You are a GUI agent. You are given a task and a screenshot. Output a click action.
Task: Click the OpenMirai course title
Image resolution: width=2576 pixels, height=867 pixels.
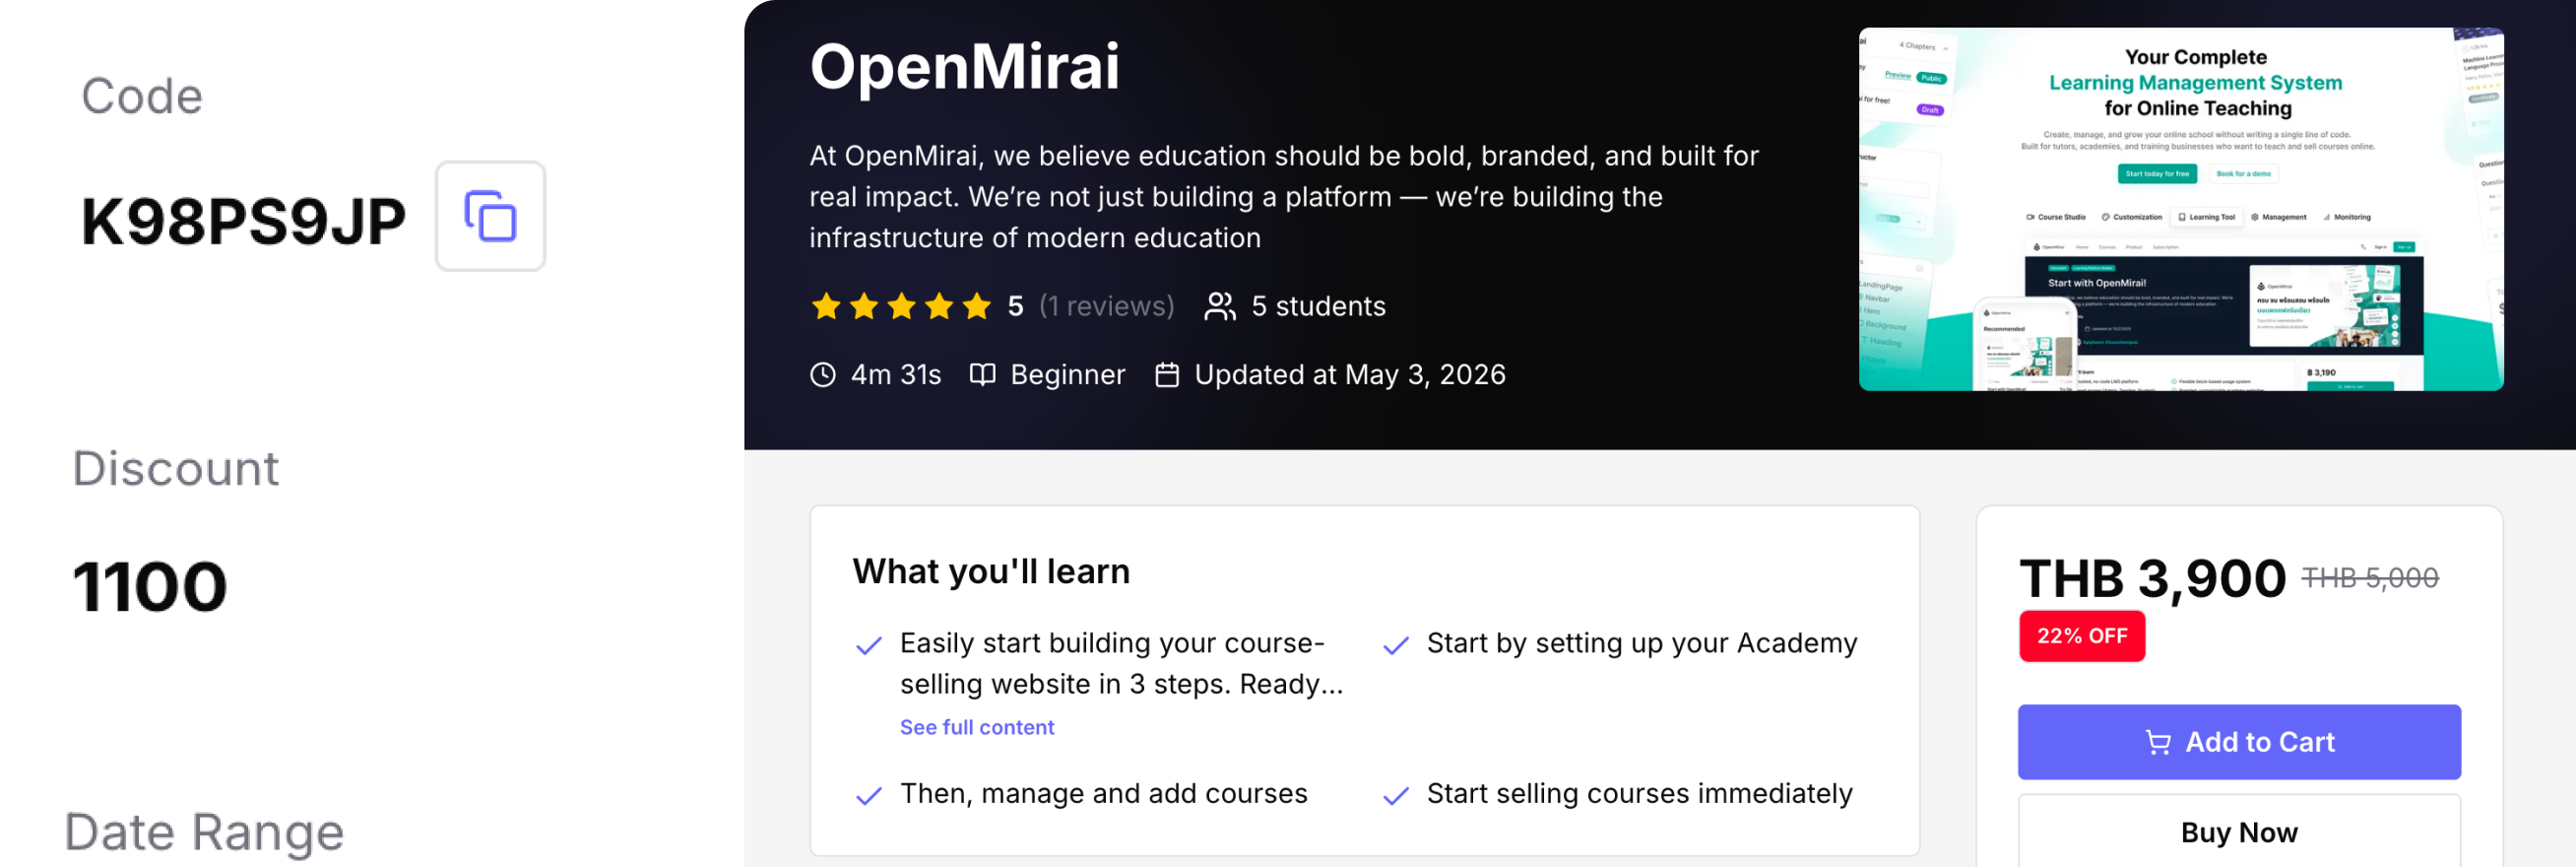tap(964, 67)
